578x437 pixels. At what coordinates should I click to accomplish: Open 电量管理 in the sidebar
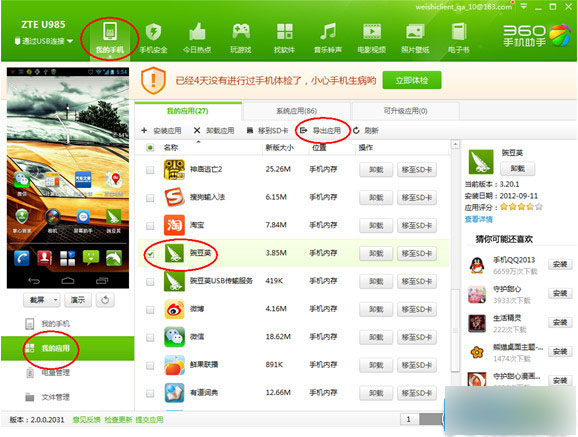[x=48, y=373]
